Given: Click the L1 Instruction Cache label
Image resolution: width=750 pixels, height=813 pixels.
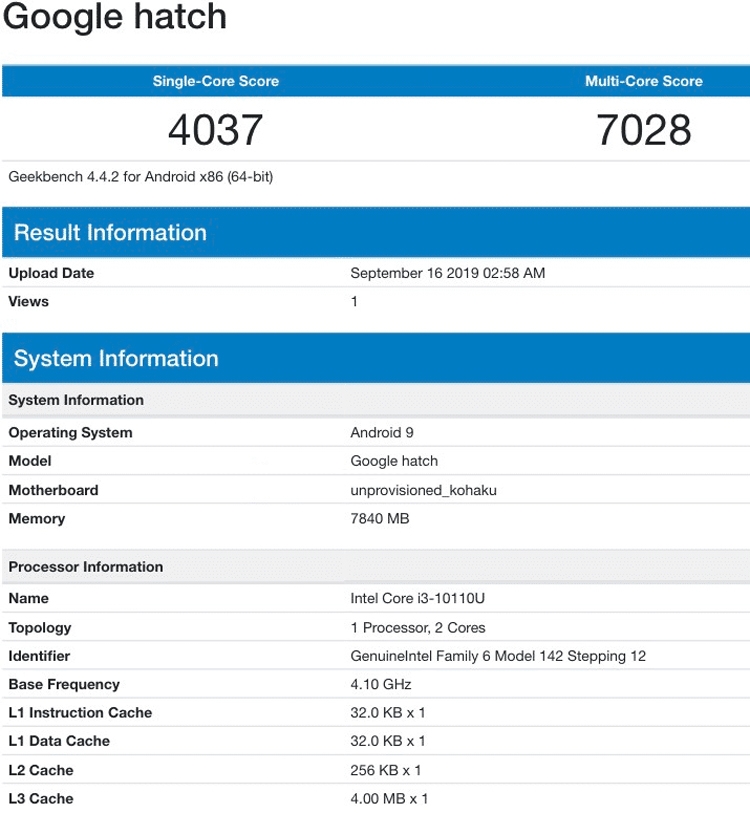Looking at the screenshot, I should coord(80,712).
